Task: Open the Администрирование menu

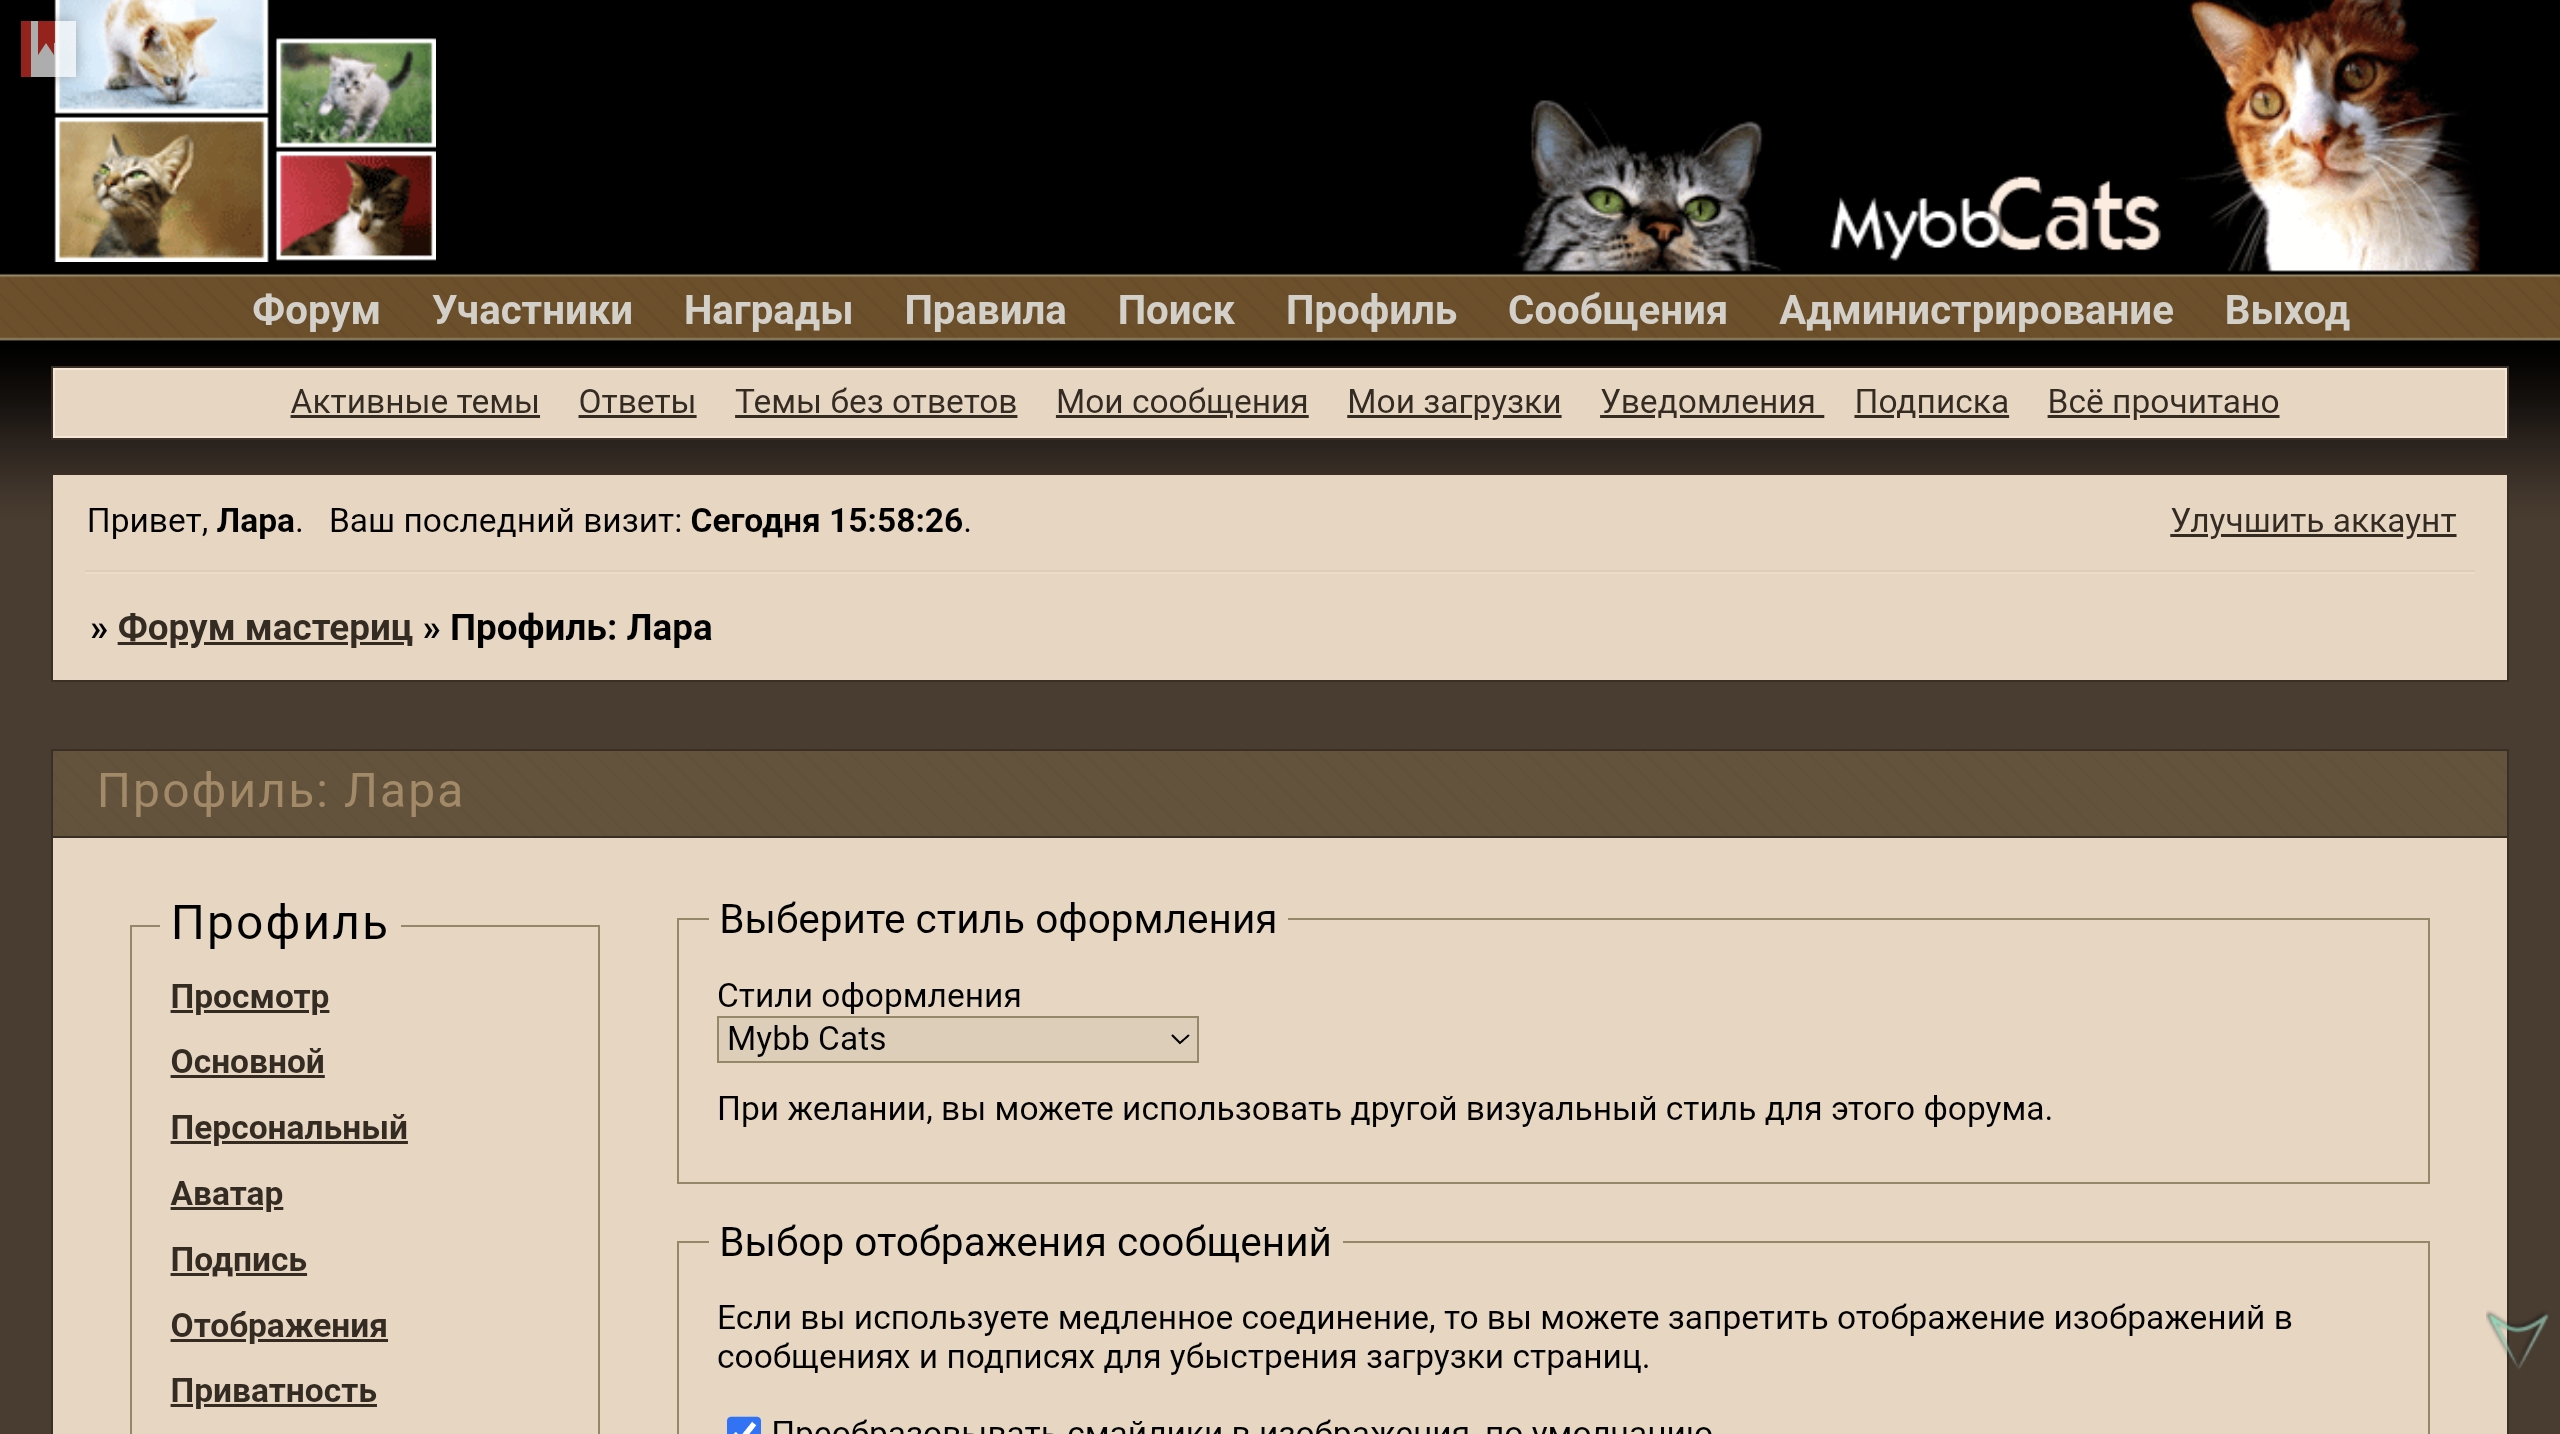Action: click(x=1975, y=310)
